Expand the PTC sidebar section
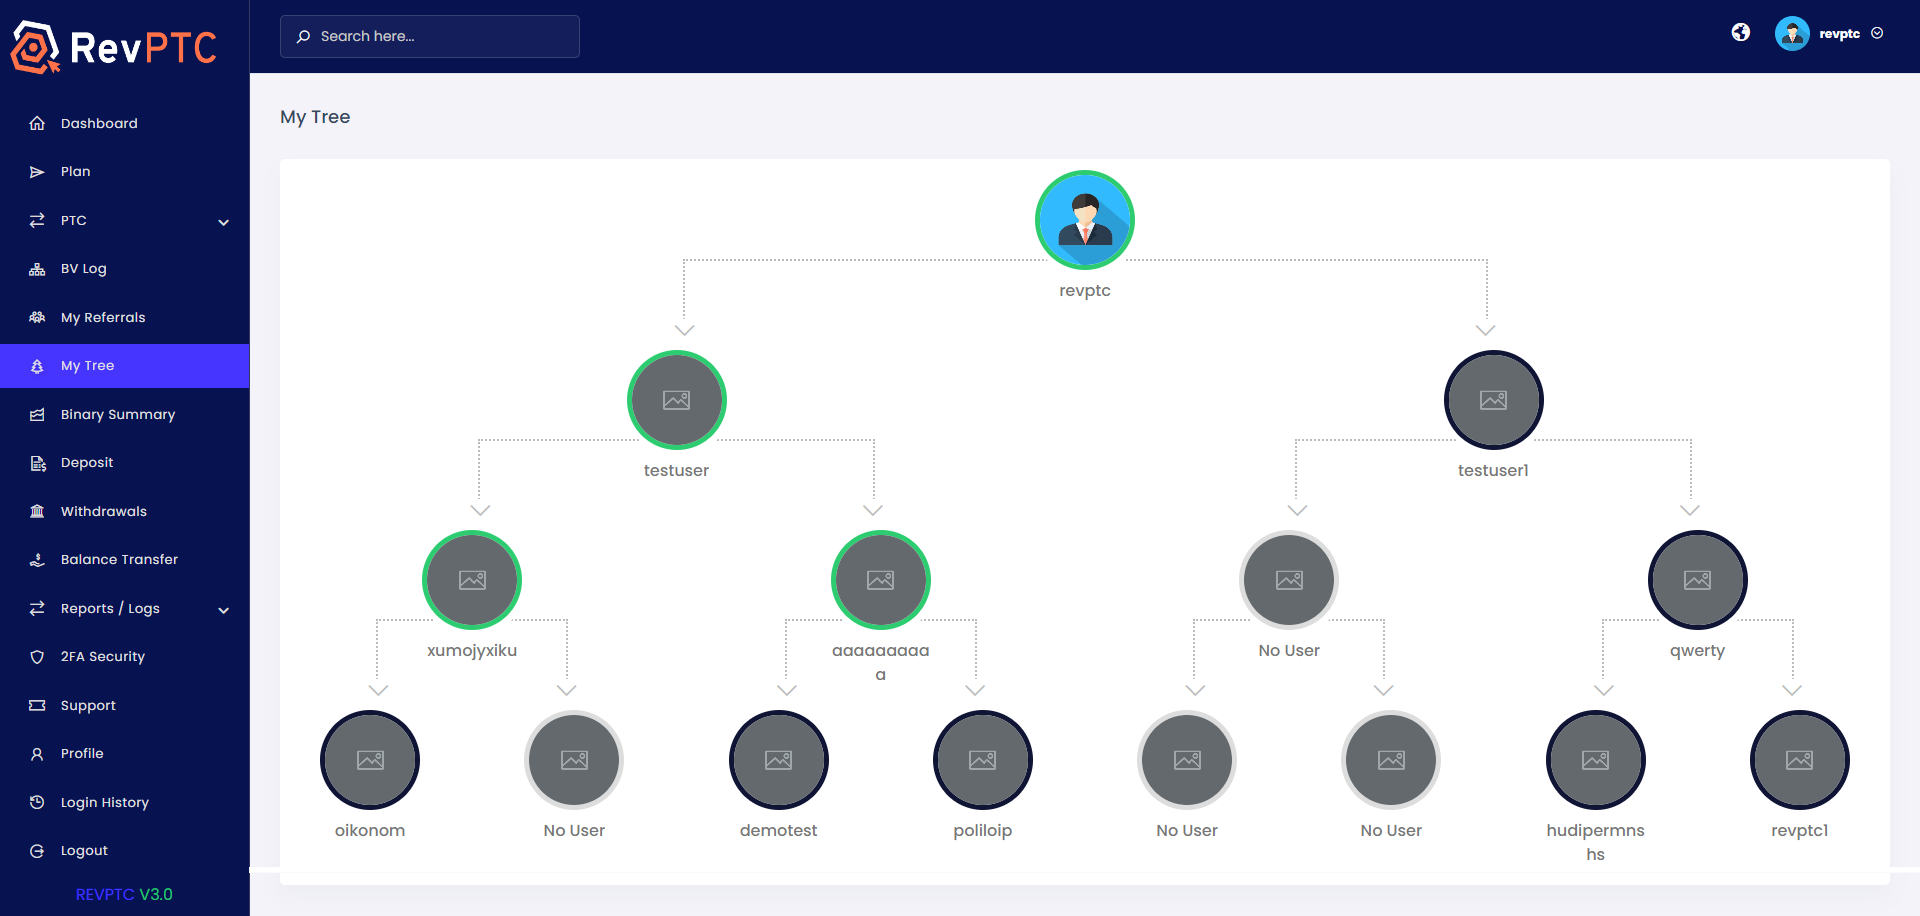The image size is (1920, 916). click(124, 220)
